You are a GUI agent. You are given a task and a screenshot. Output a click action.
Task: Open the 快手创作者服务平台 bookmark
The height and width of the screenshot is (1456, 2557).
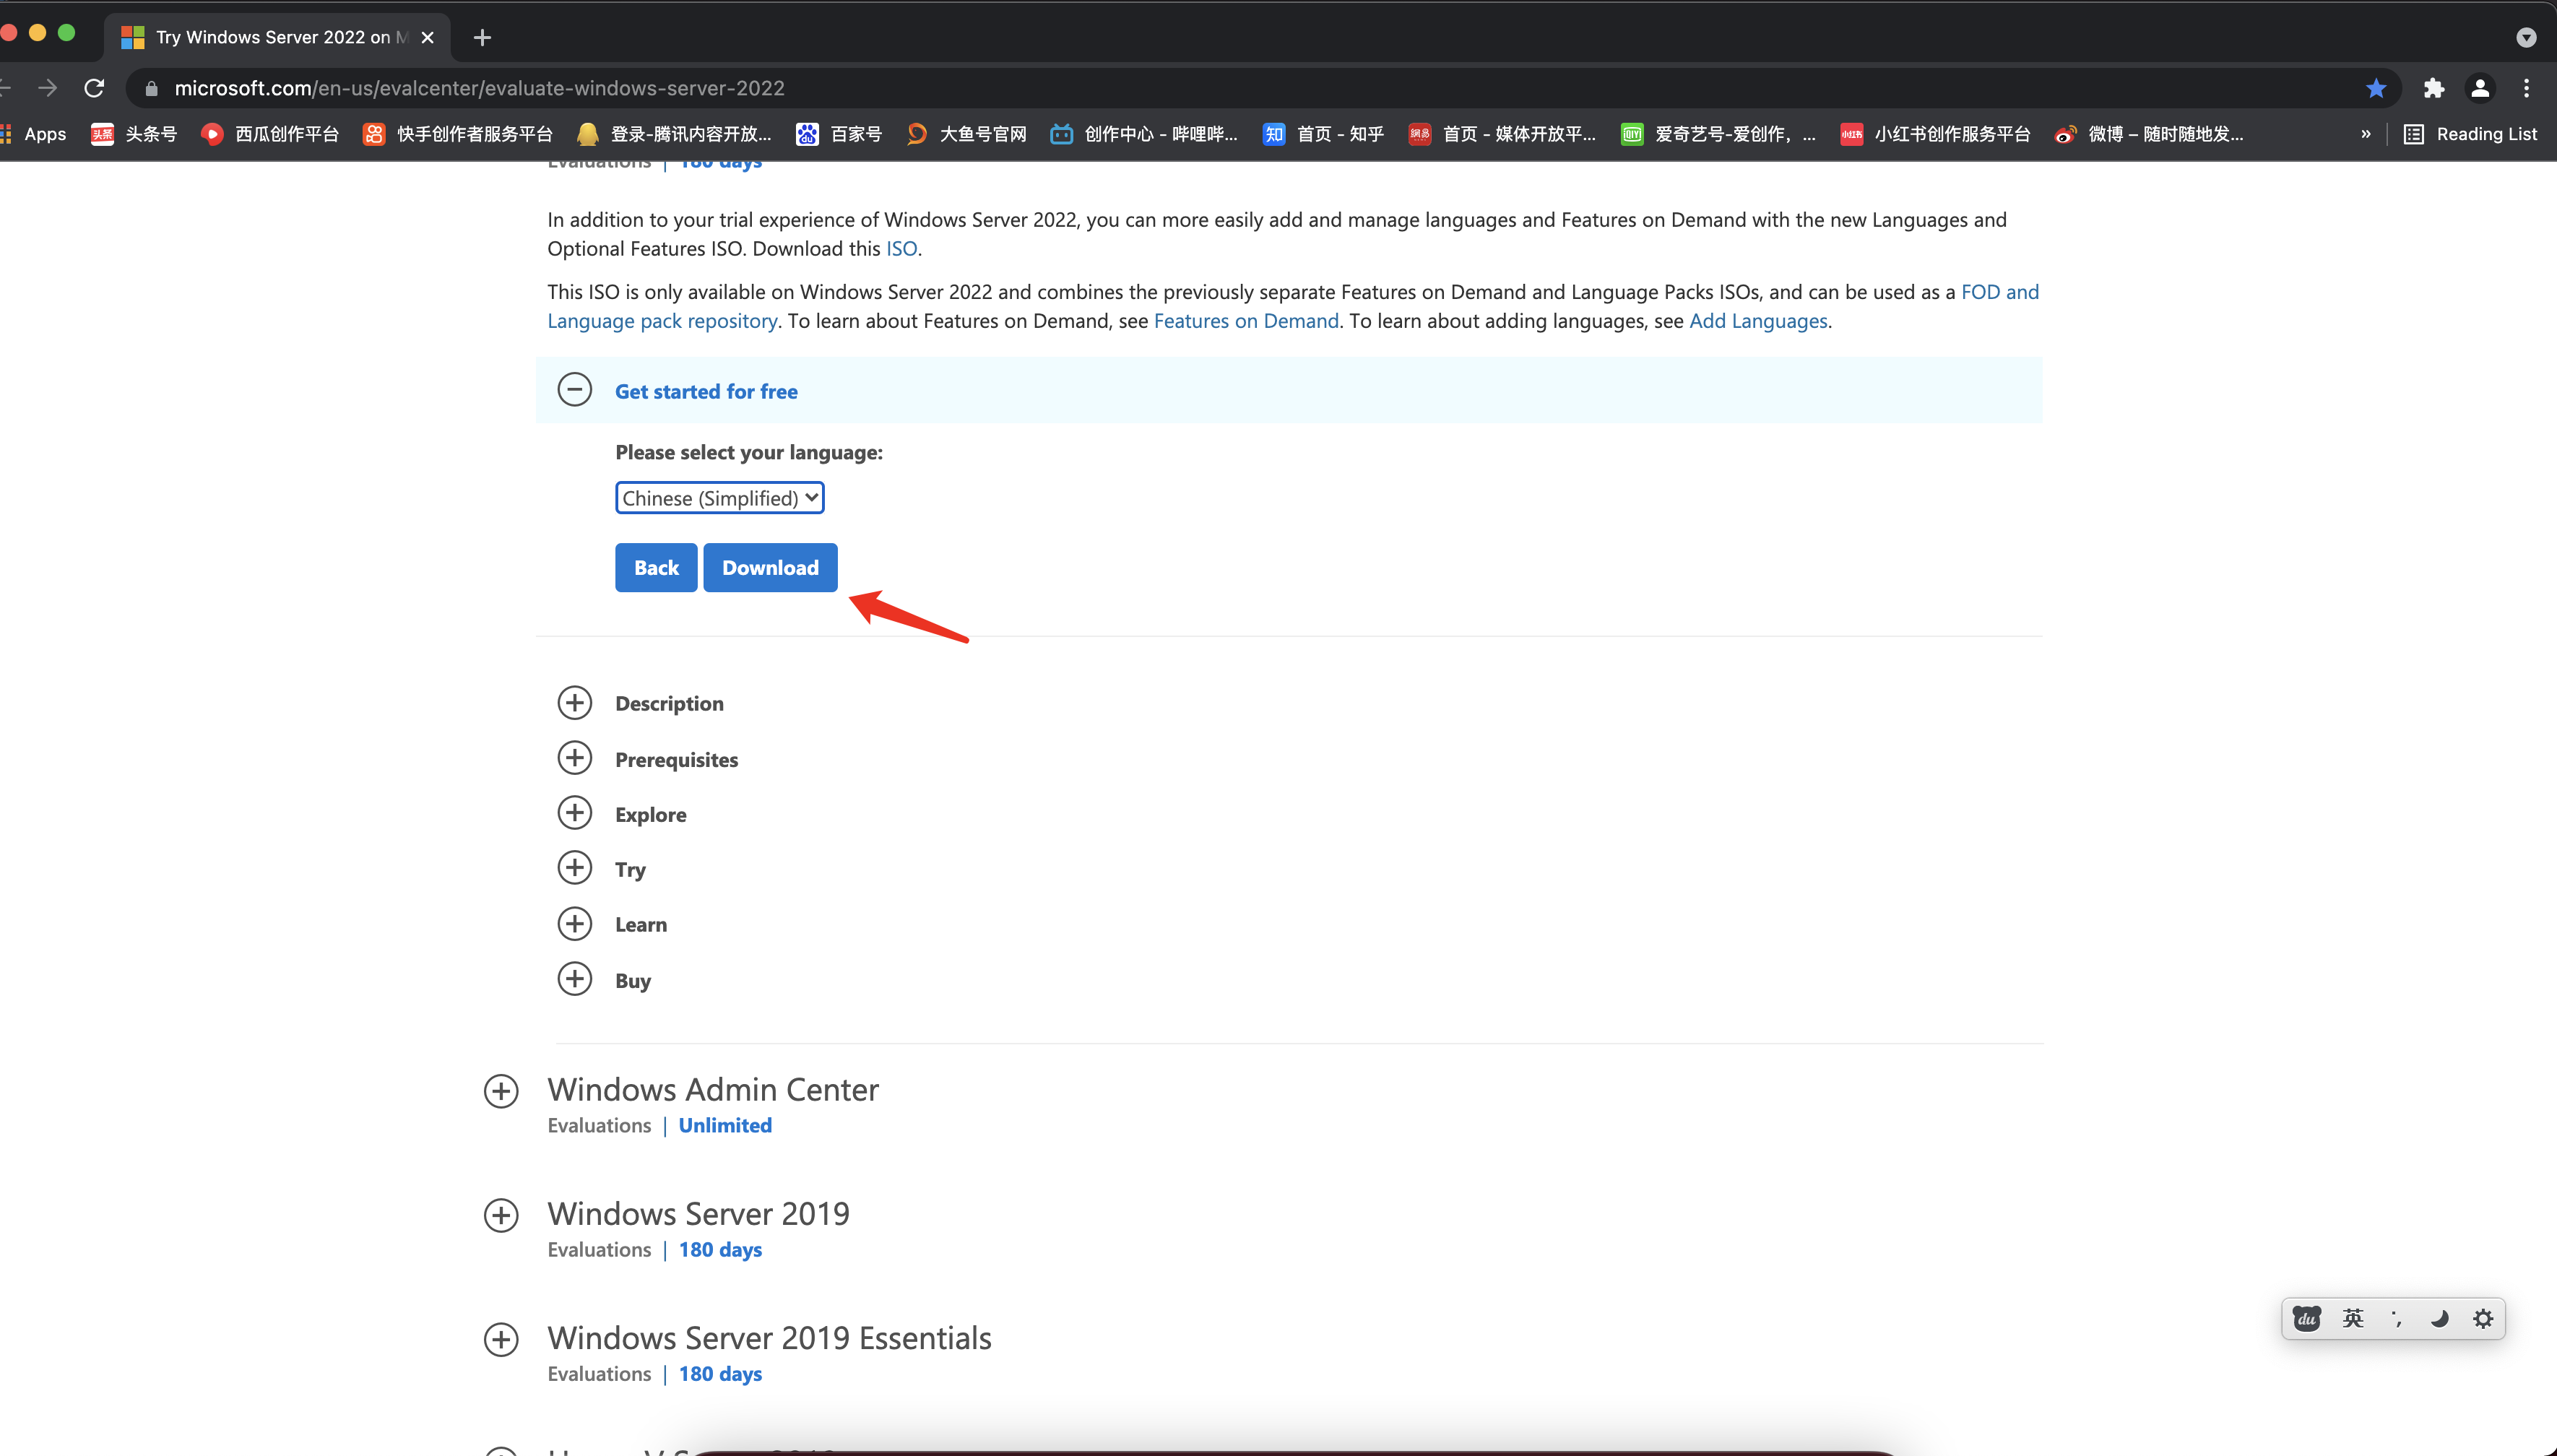click(x=458, y=134)
